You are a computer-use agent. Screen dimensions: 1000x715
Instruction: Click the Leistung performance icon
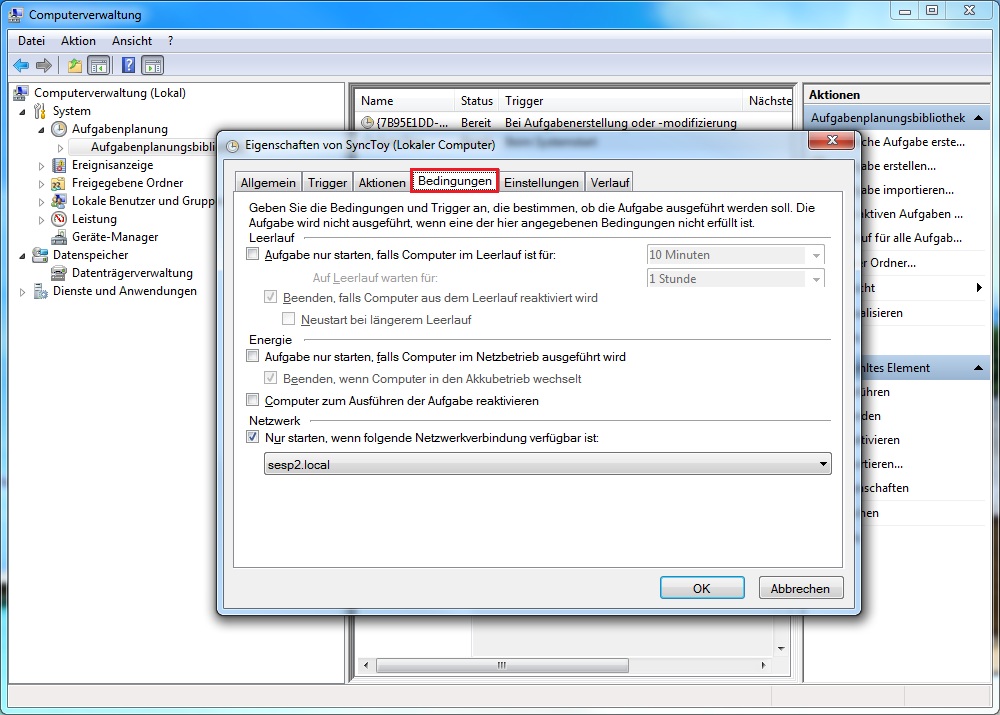59,219
